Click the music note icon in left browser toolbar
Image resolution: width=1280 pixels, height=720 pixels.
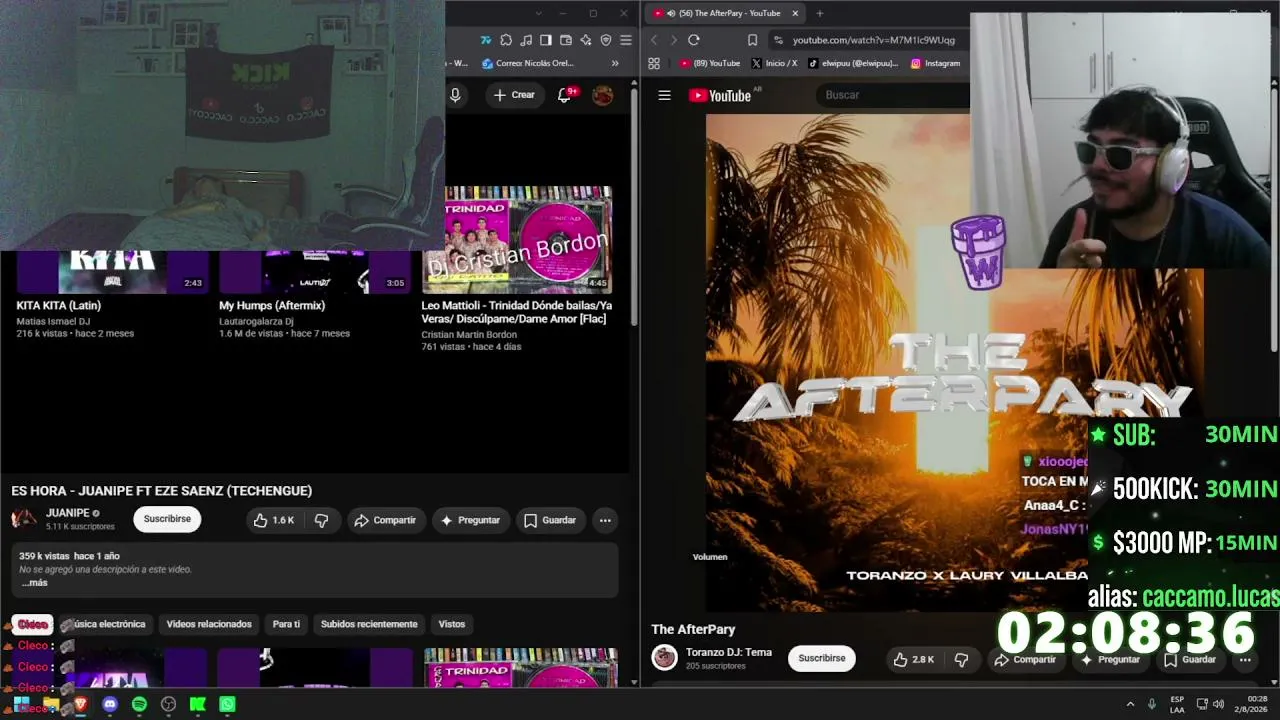pos(526,40)
